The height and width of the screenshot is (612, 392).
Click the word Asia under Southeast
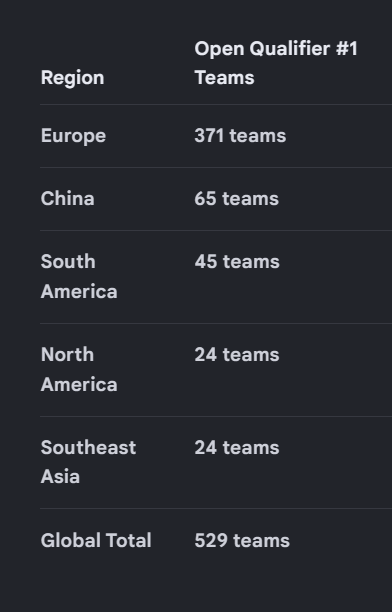(61, 477)
